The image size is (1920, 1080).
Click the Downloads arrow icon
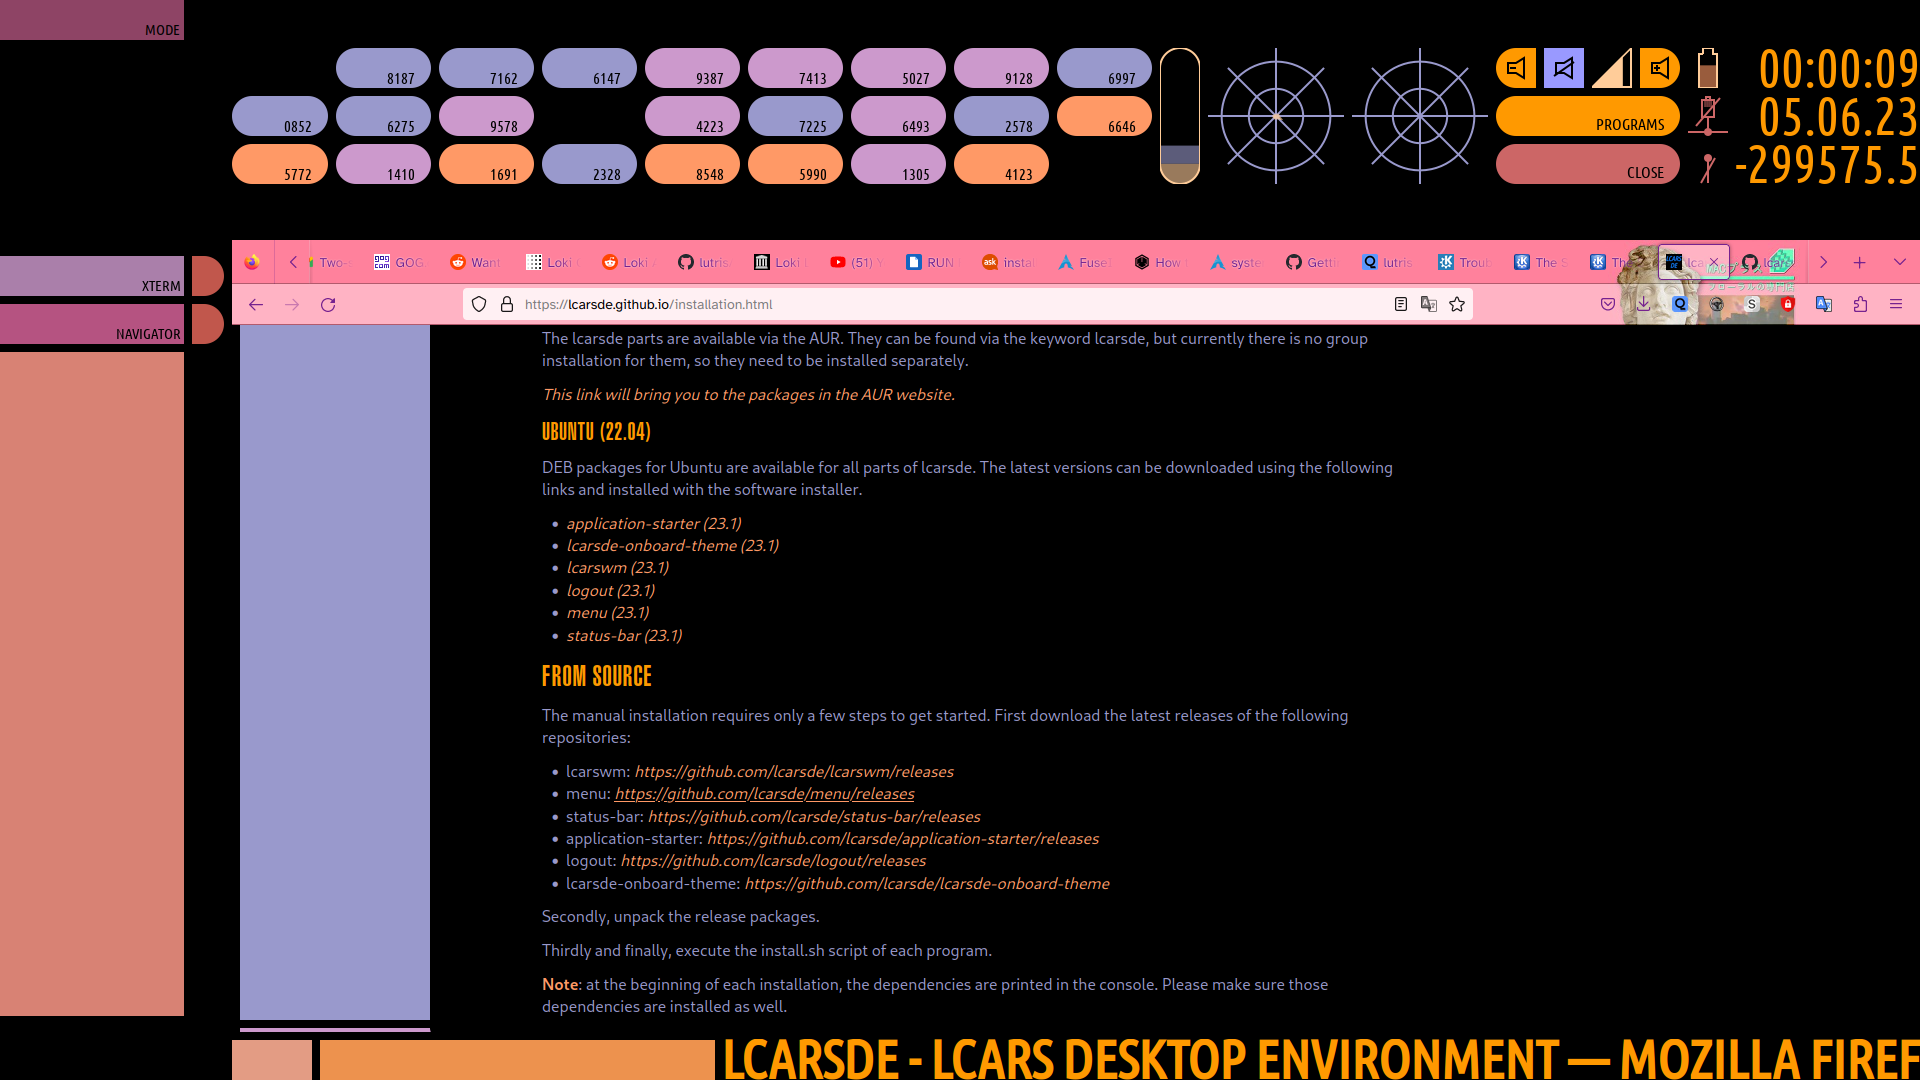pyautogui.click(x=1644, y=304)
